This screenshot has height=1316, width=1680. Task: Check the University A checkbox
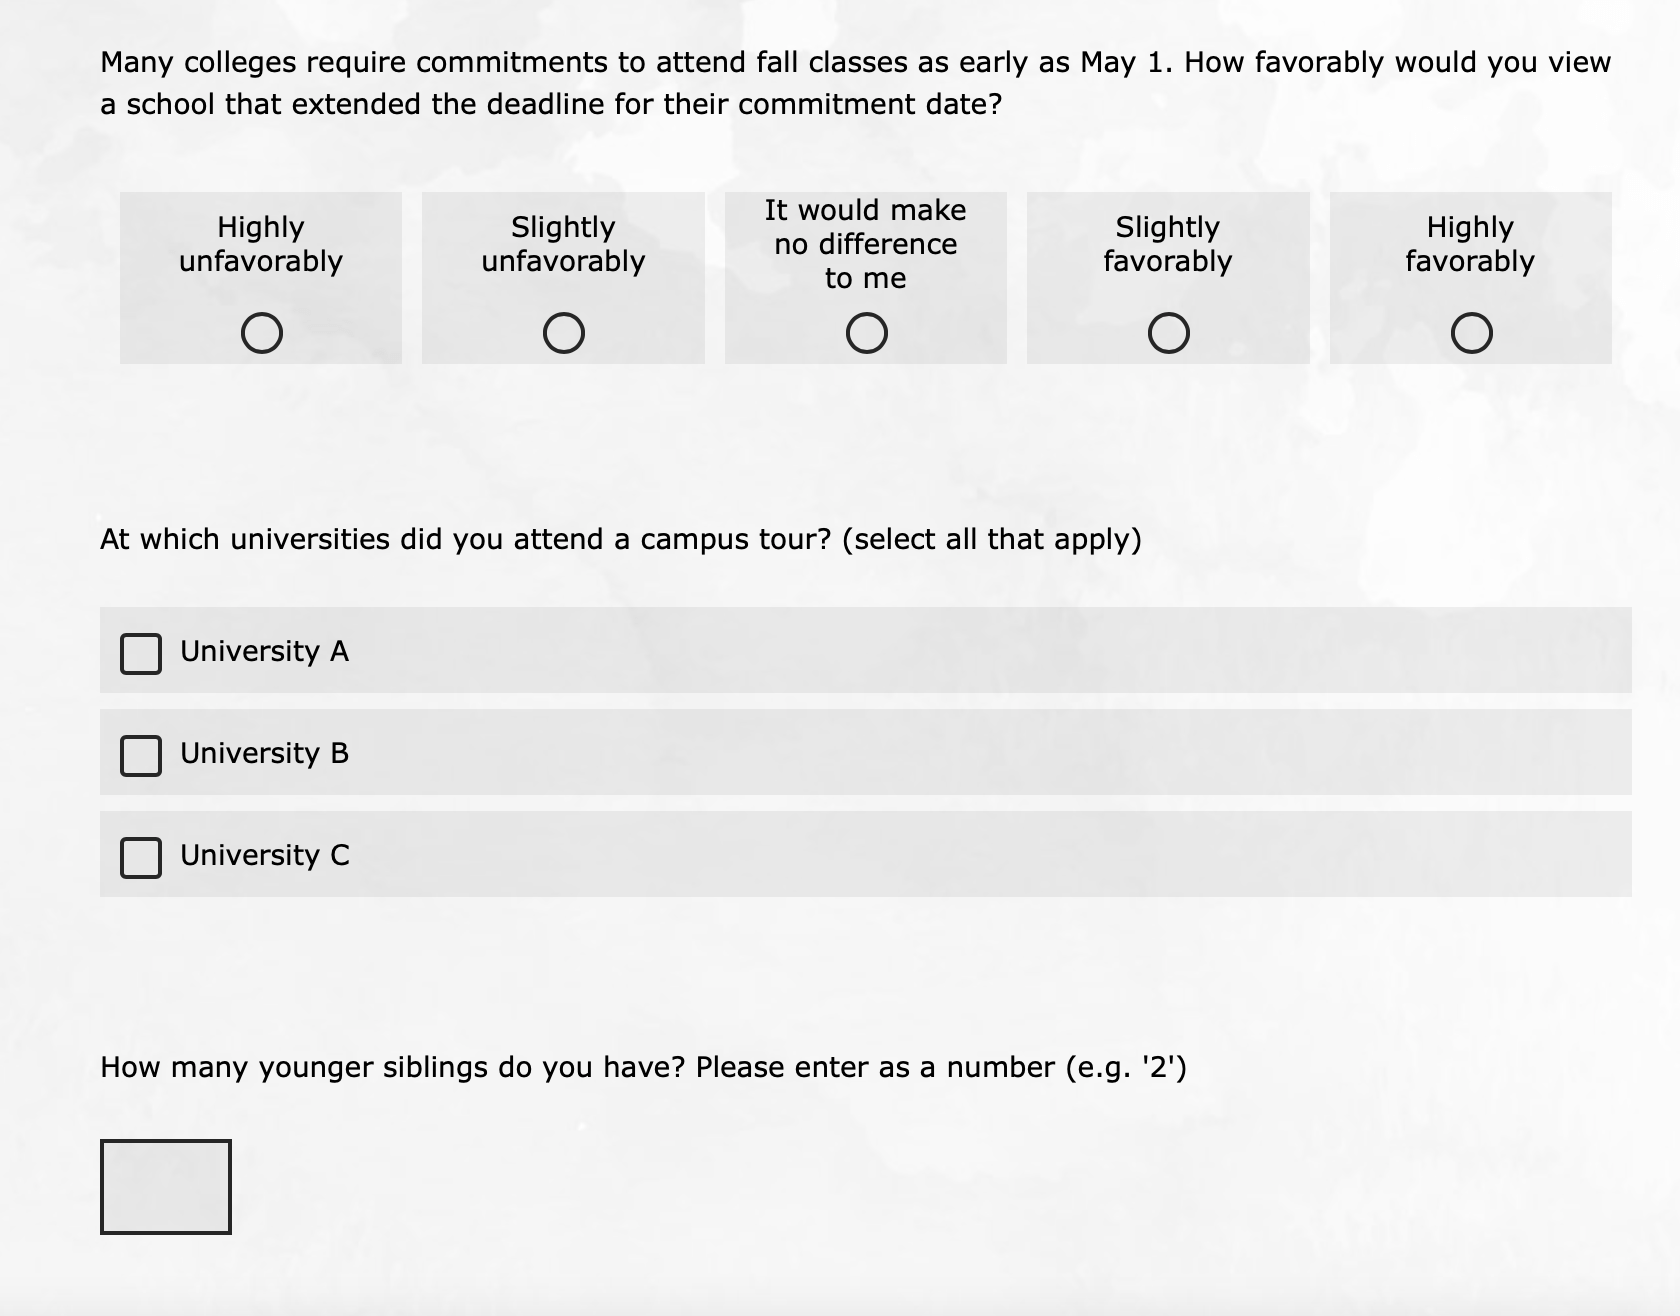pyautogui.click(x=141, y=653)
